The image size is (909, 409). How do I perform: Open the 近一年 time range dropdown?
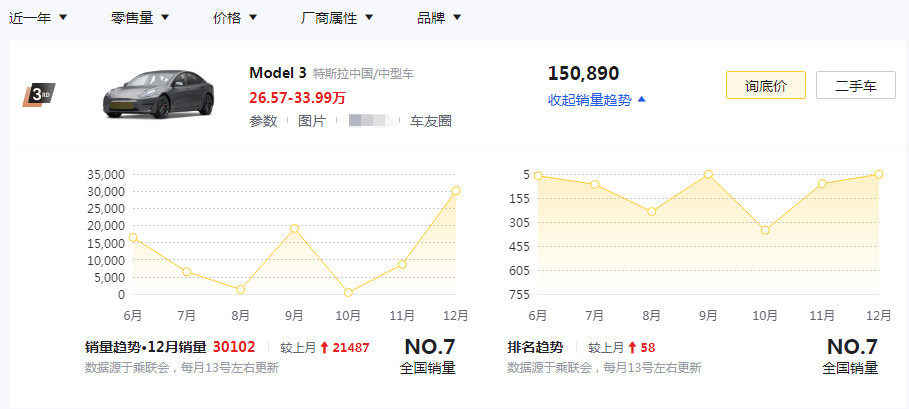point(38,18)
